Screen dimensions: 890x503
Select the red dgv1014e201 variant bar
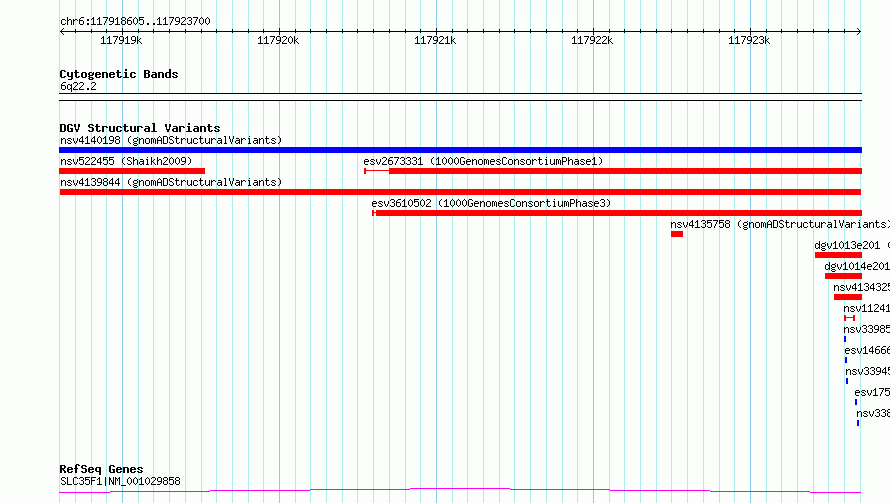pos(843,276)
